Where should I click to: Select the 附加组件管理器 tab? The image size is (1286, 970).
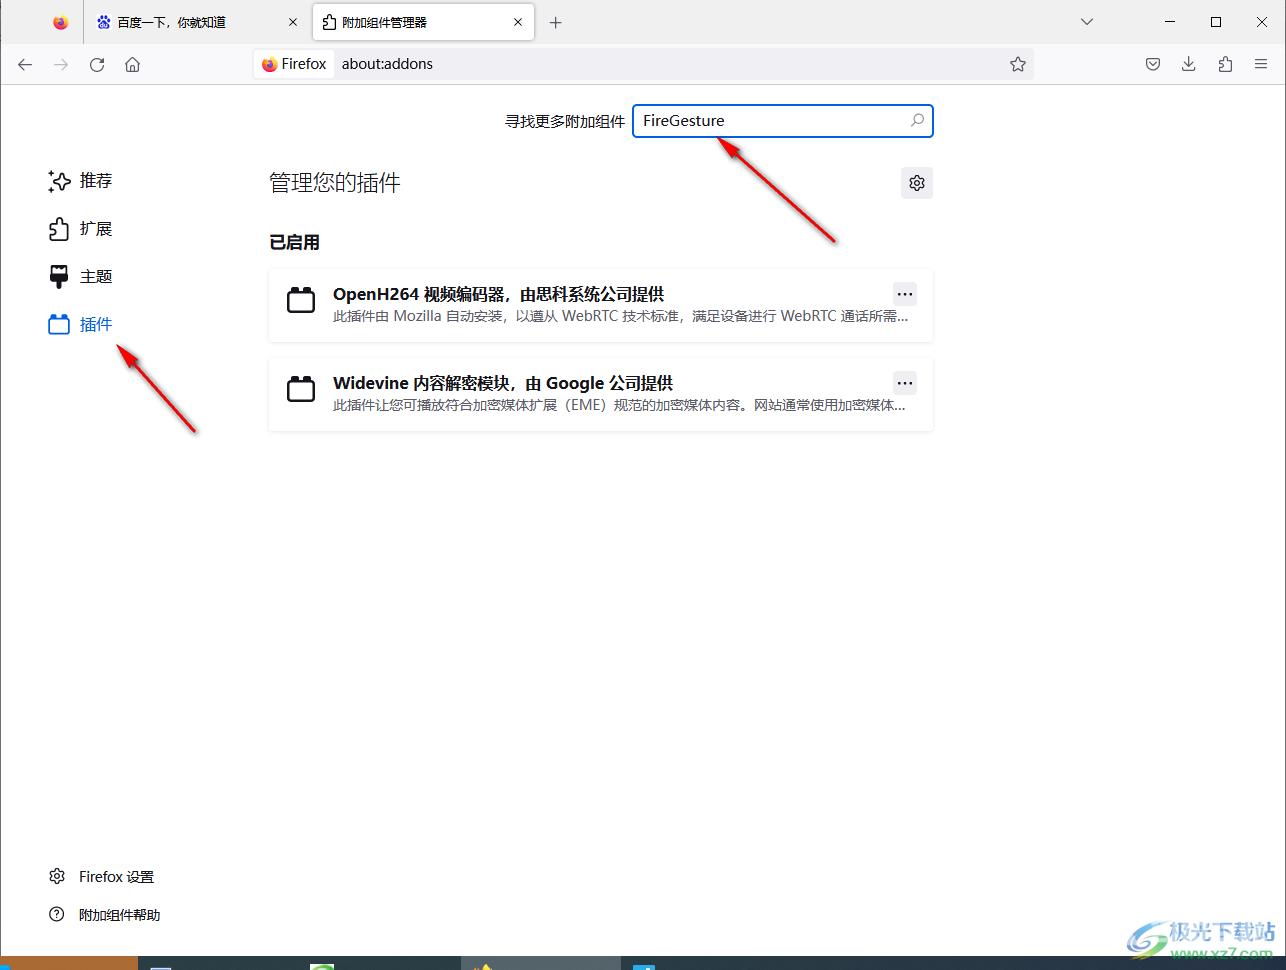(x=423, y=22)
